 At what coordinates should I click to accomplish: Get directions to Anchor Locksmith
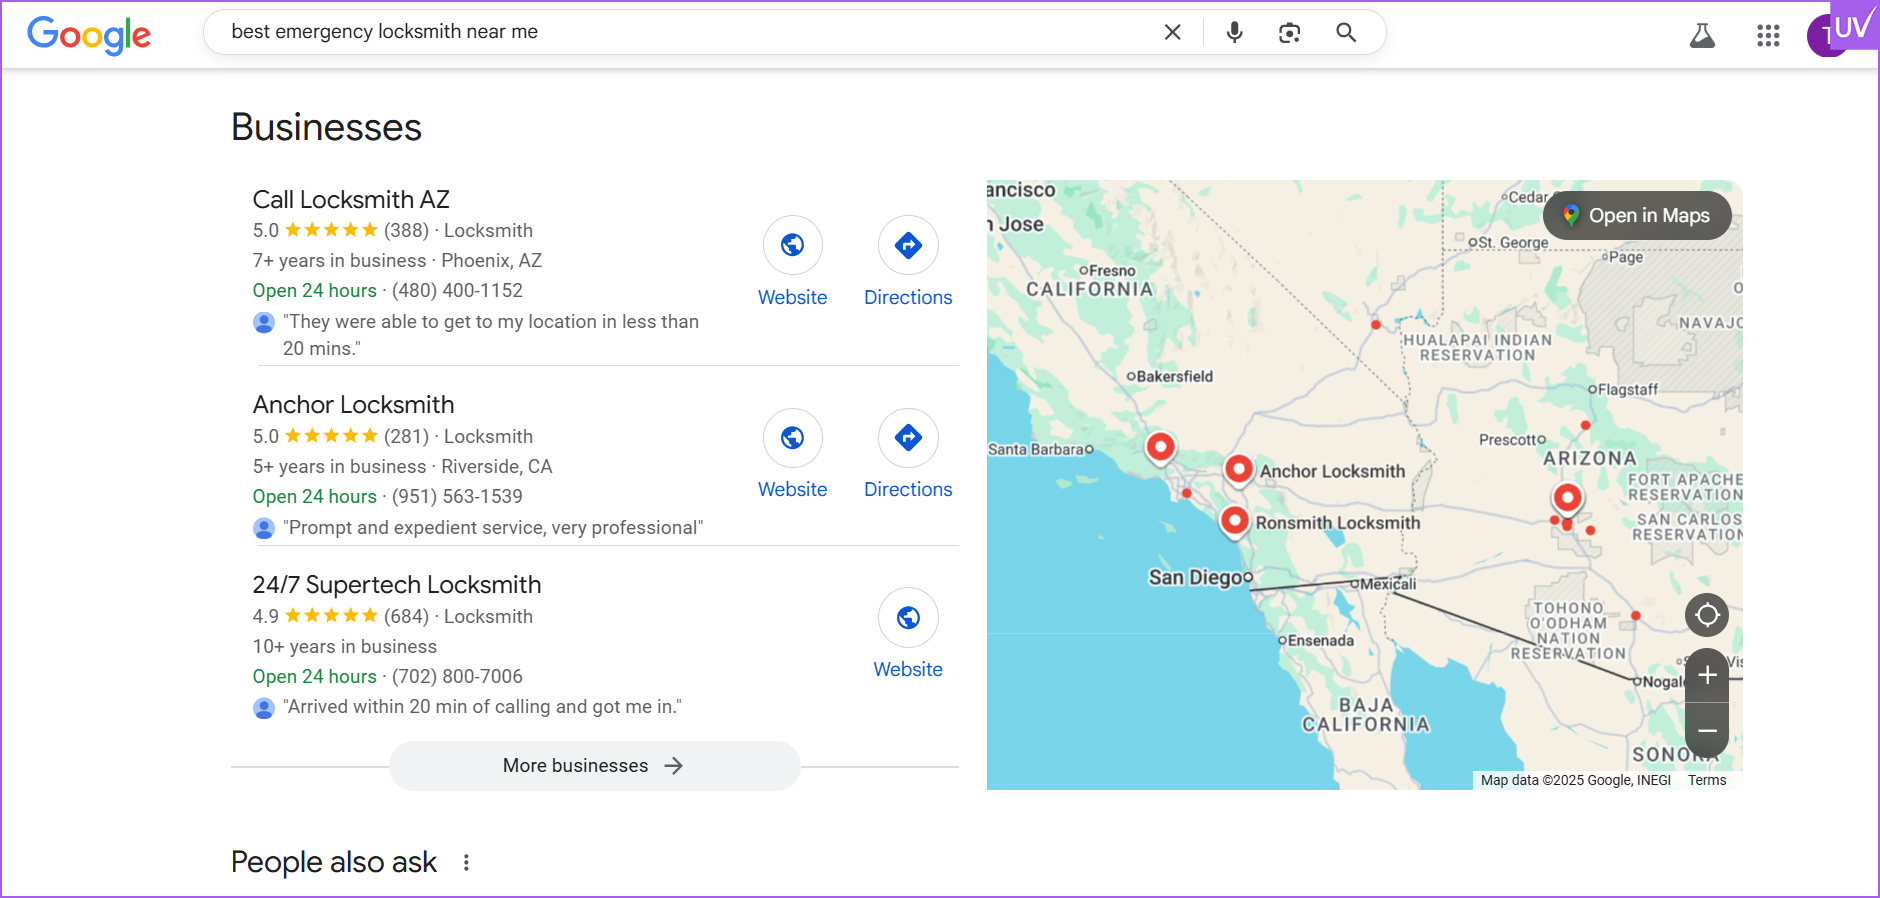(907, 438)
